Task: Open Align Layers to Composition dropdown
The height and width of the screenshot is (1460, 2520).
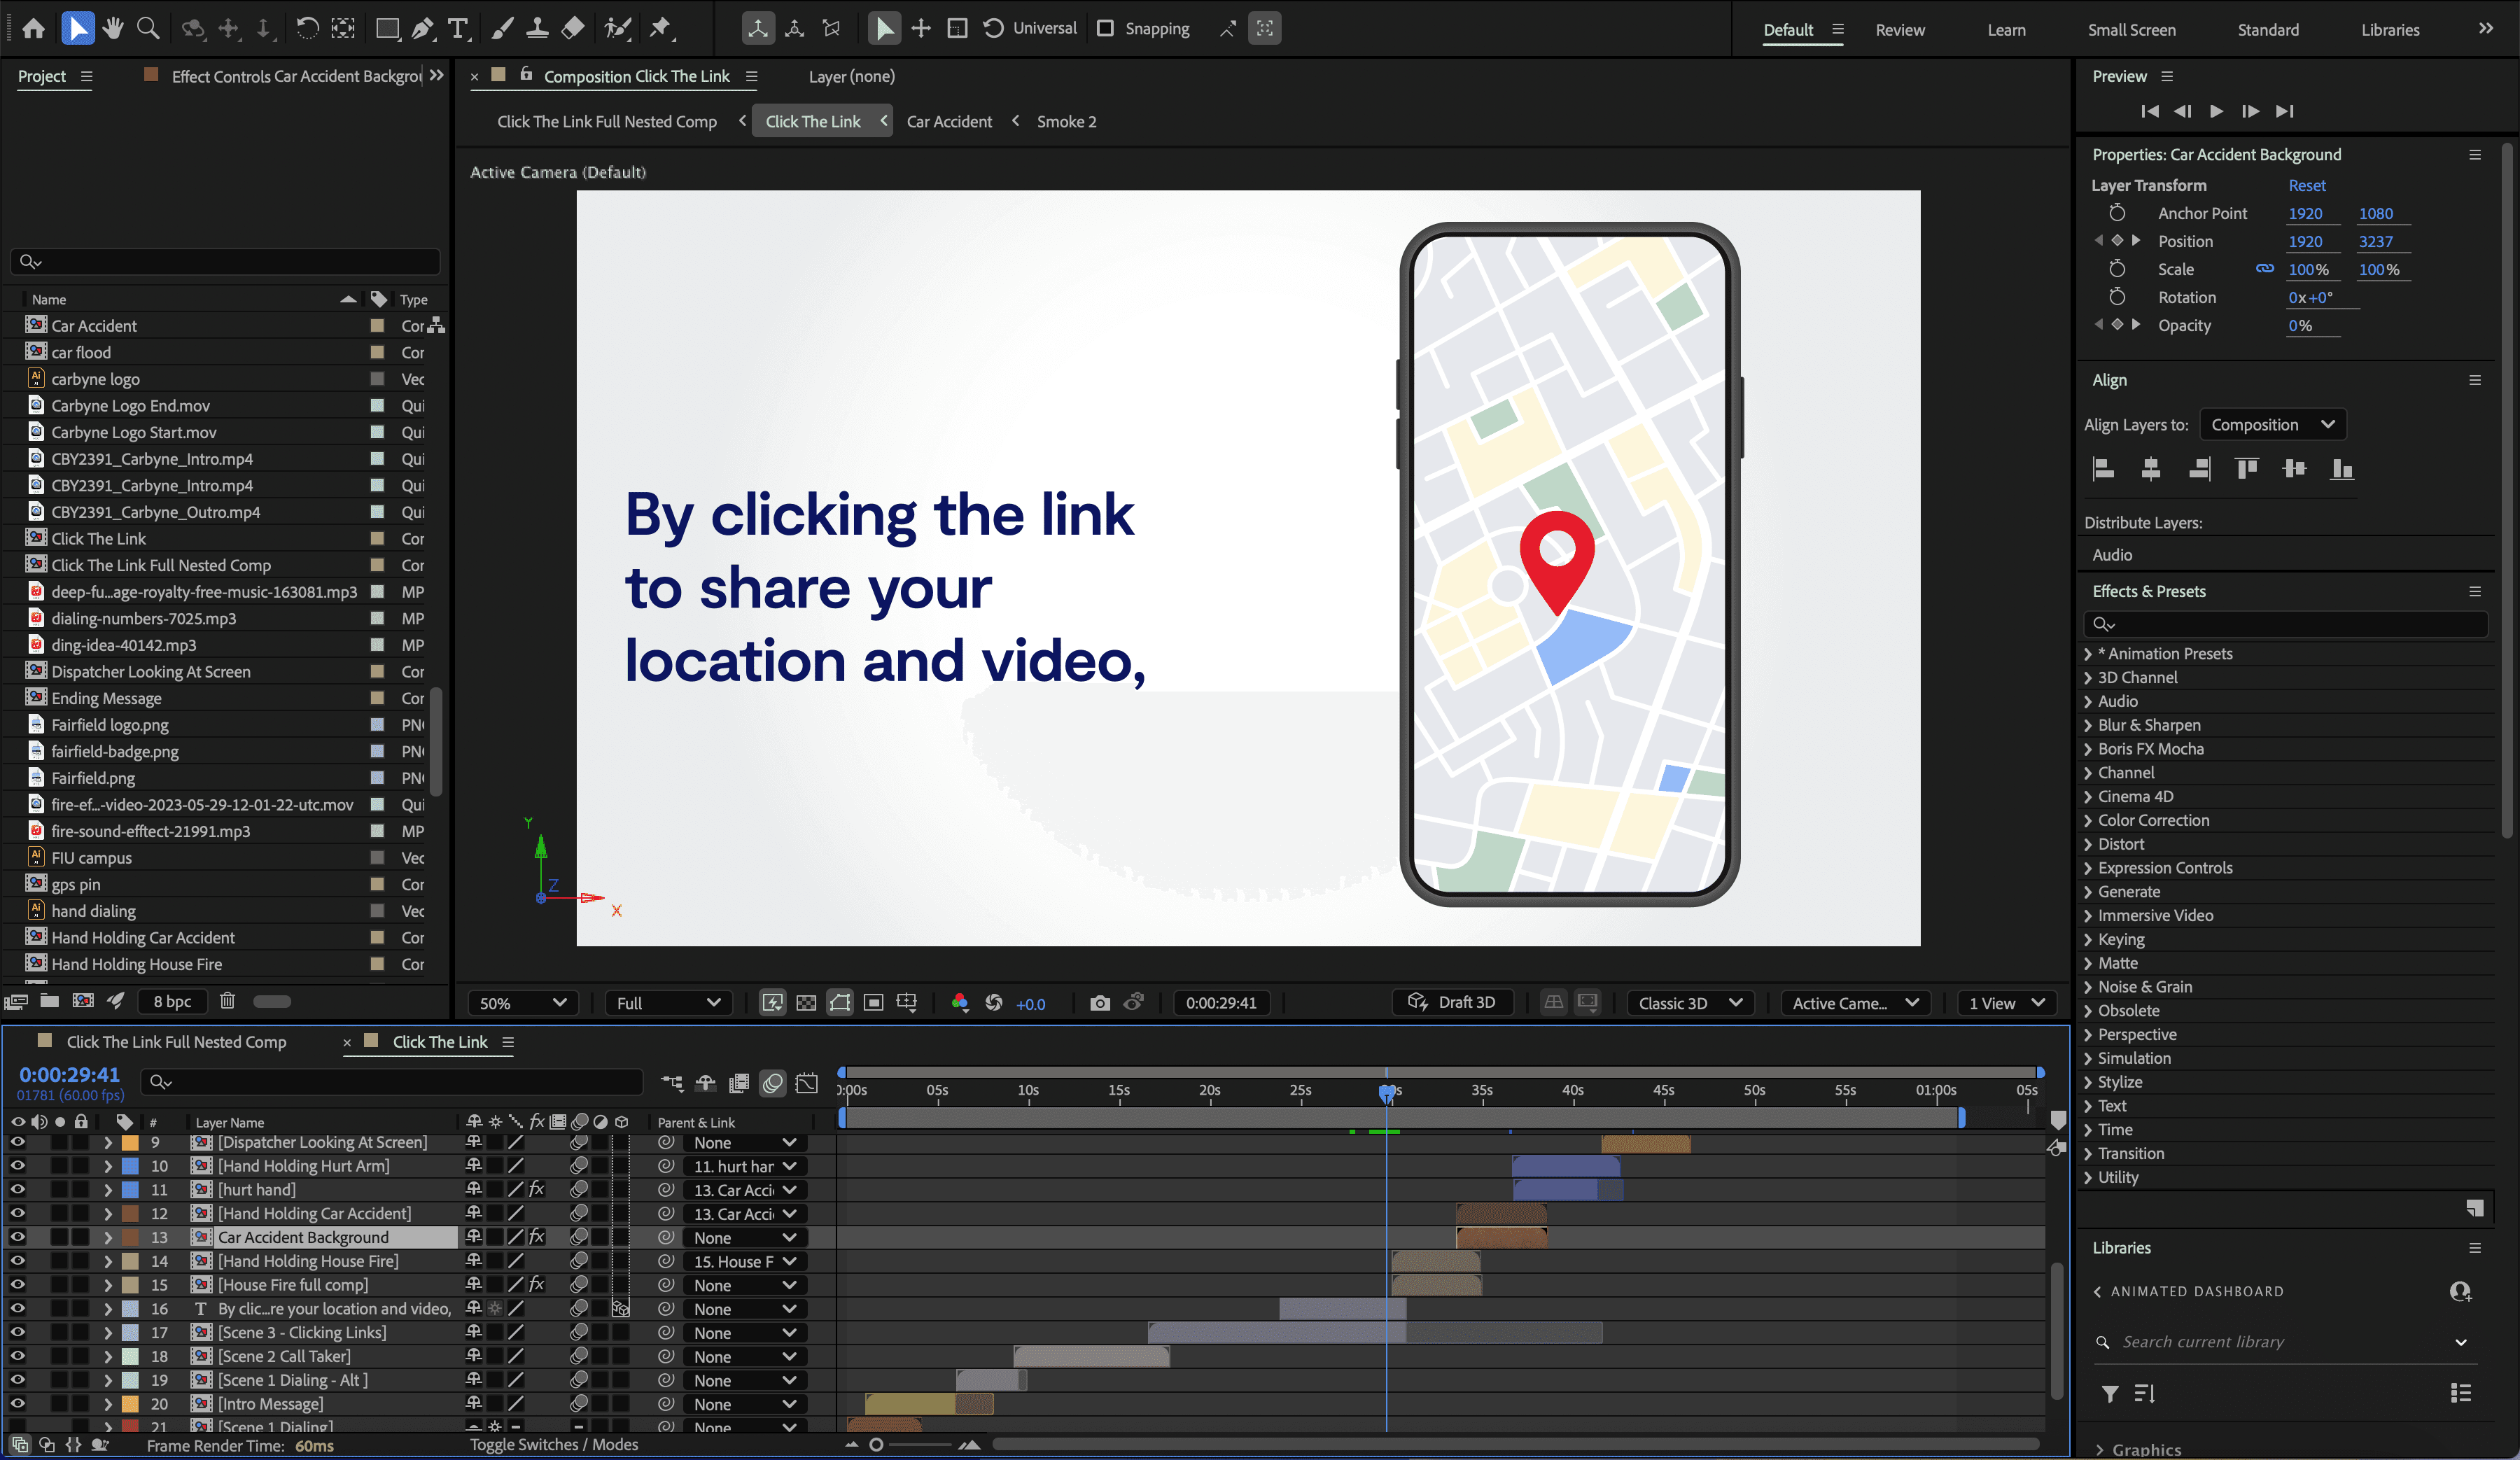Action: pos(2272,425)
